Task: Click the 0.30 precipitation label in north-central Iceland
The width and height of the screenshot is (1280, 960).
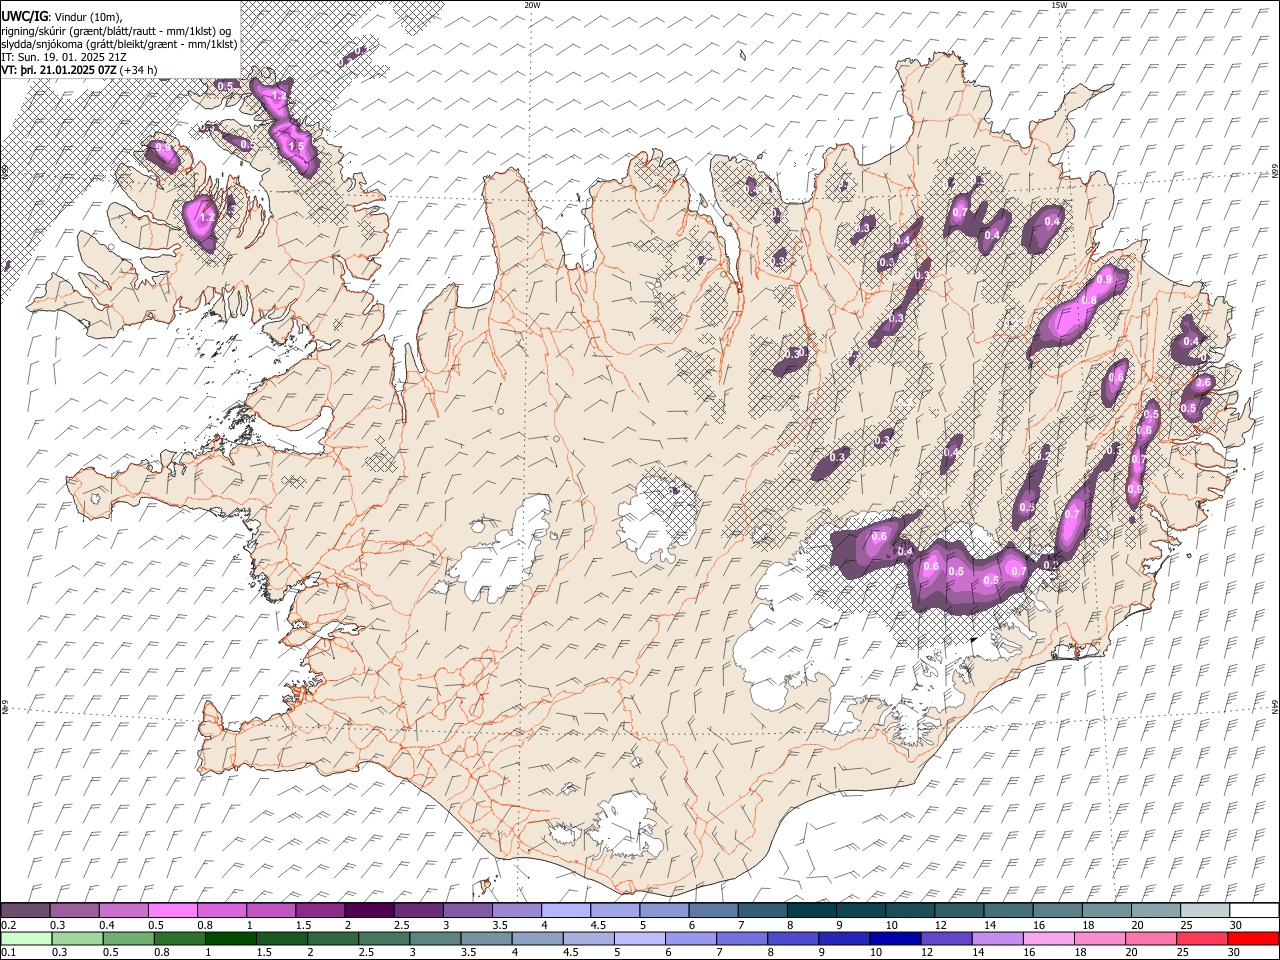Action: coord(795,354)
